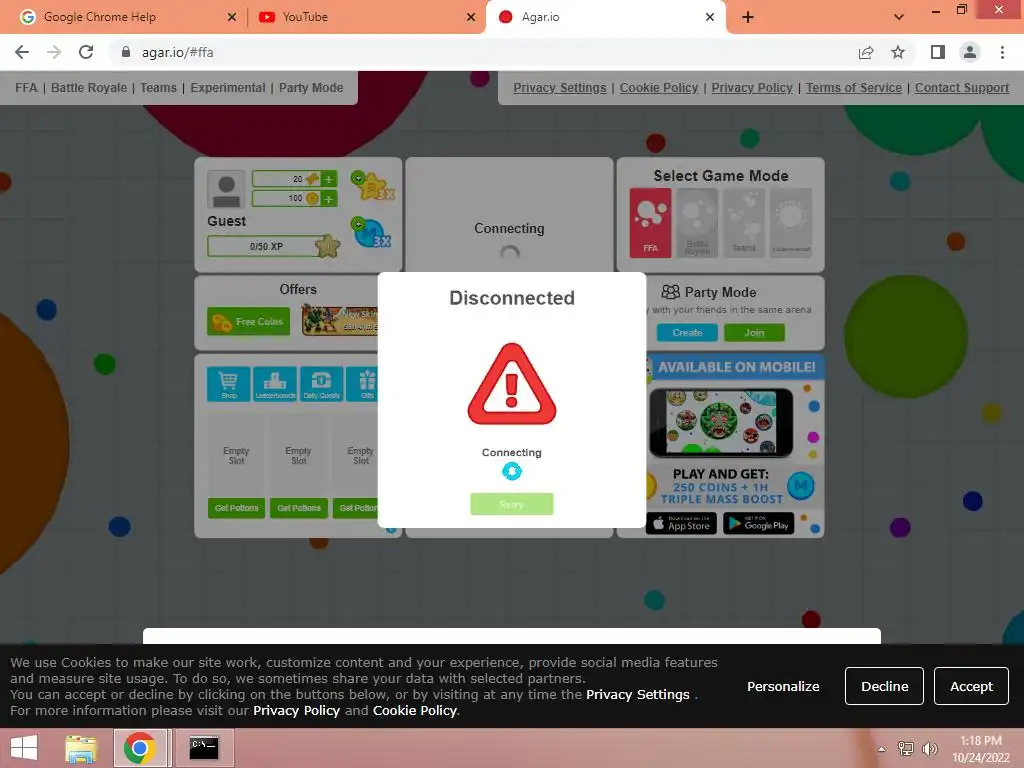
Task: Add coins with the plus next to 100
Action: coord(329,199)
